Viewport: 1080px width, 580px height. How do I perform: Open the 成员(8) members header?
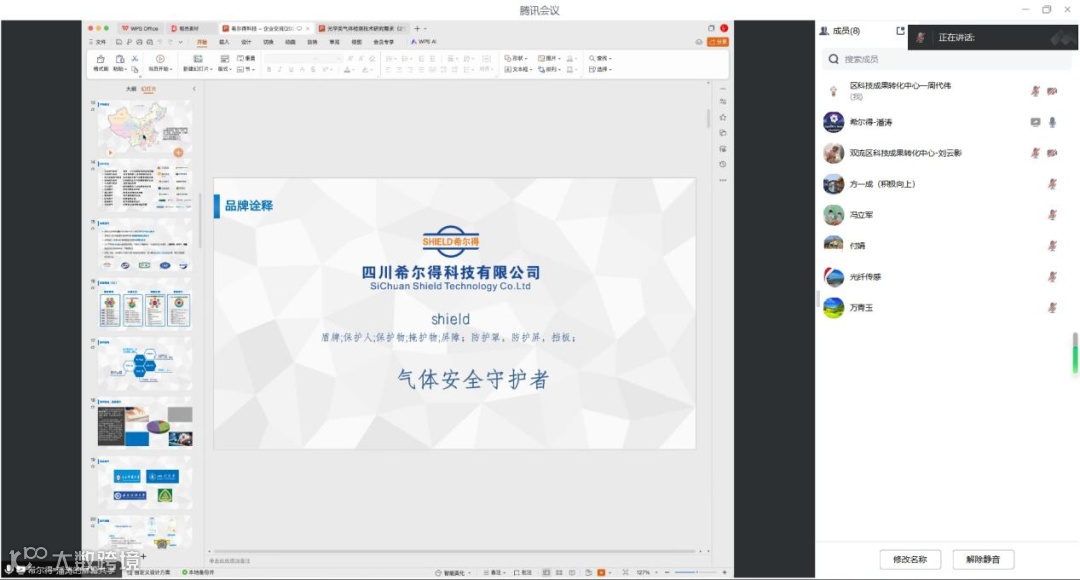pos(840,31)
